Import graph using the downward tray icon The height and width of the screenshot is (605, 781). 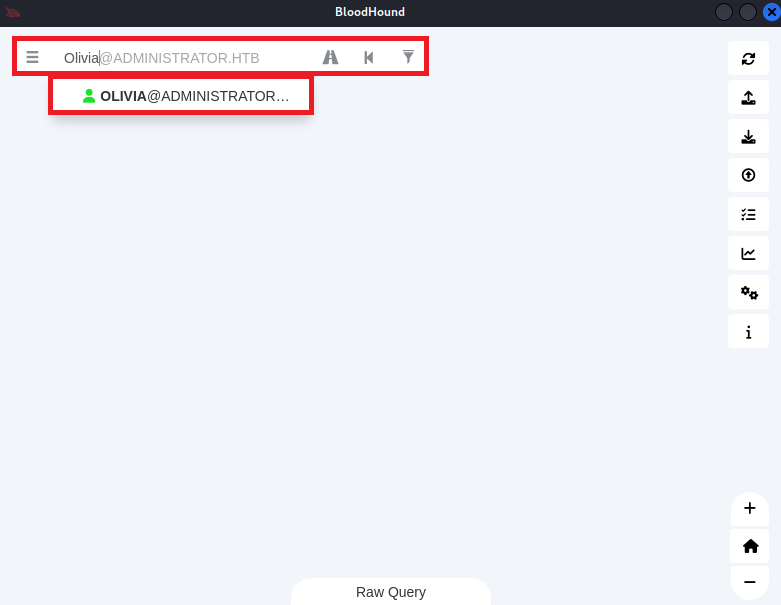coord(748,136)
